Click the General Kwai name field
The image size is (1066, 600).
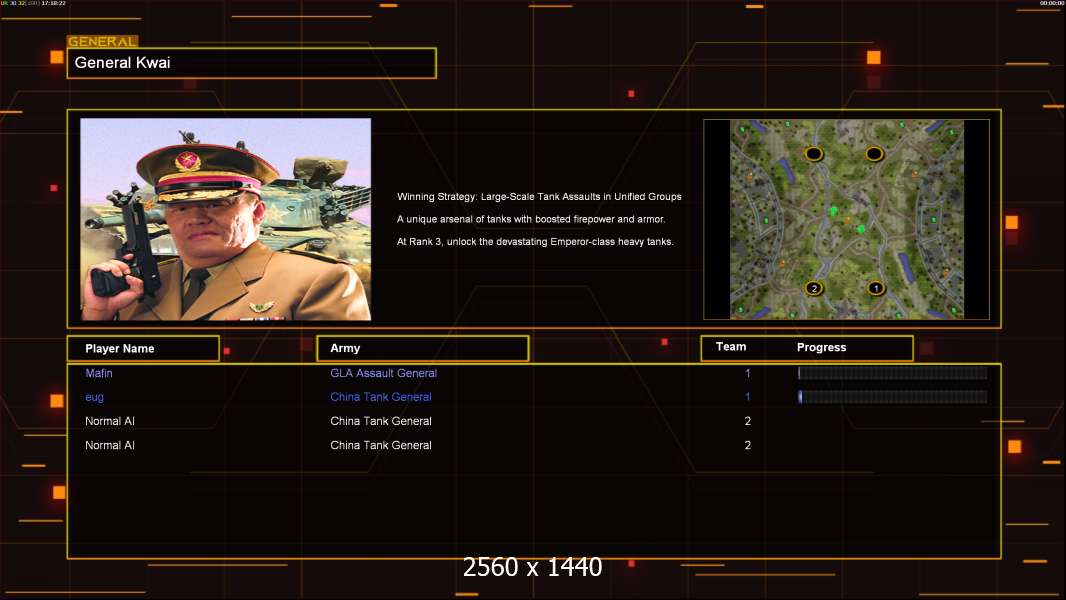251,63
